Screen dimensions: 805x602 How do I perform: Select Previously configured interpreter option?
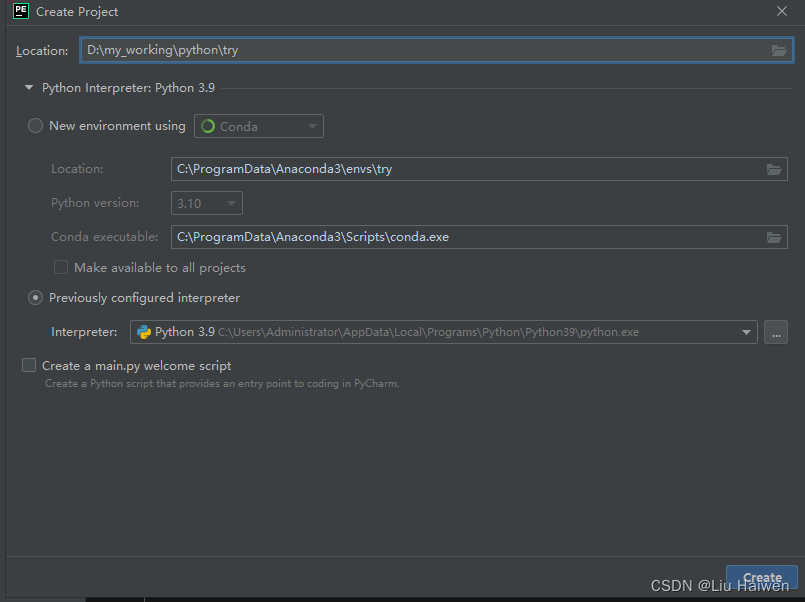[35, 298]
